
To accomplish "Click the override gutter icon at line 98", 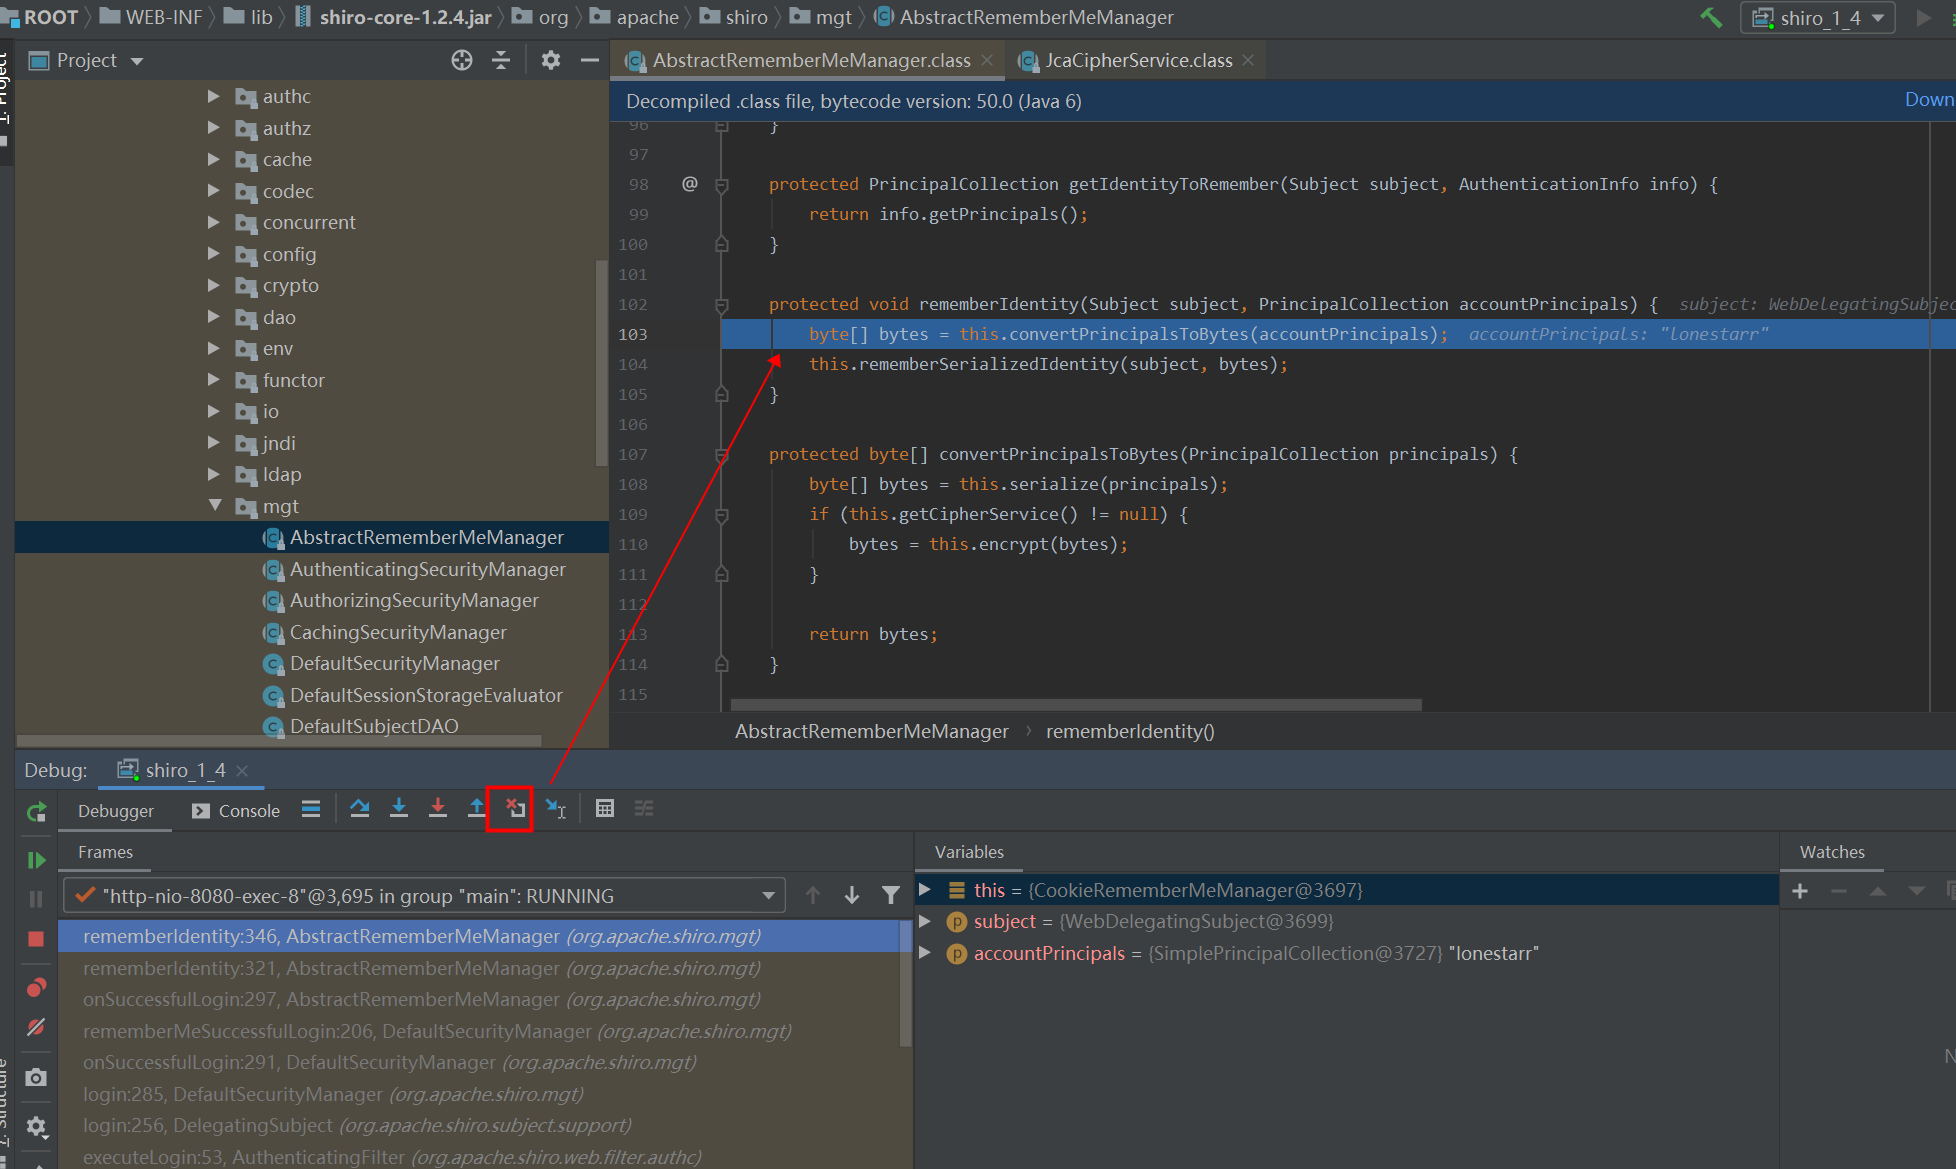I will tap(690, 183).
